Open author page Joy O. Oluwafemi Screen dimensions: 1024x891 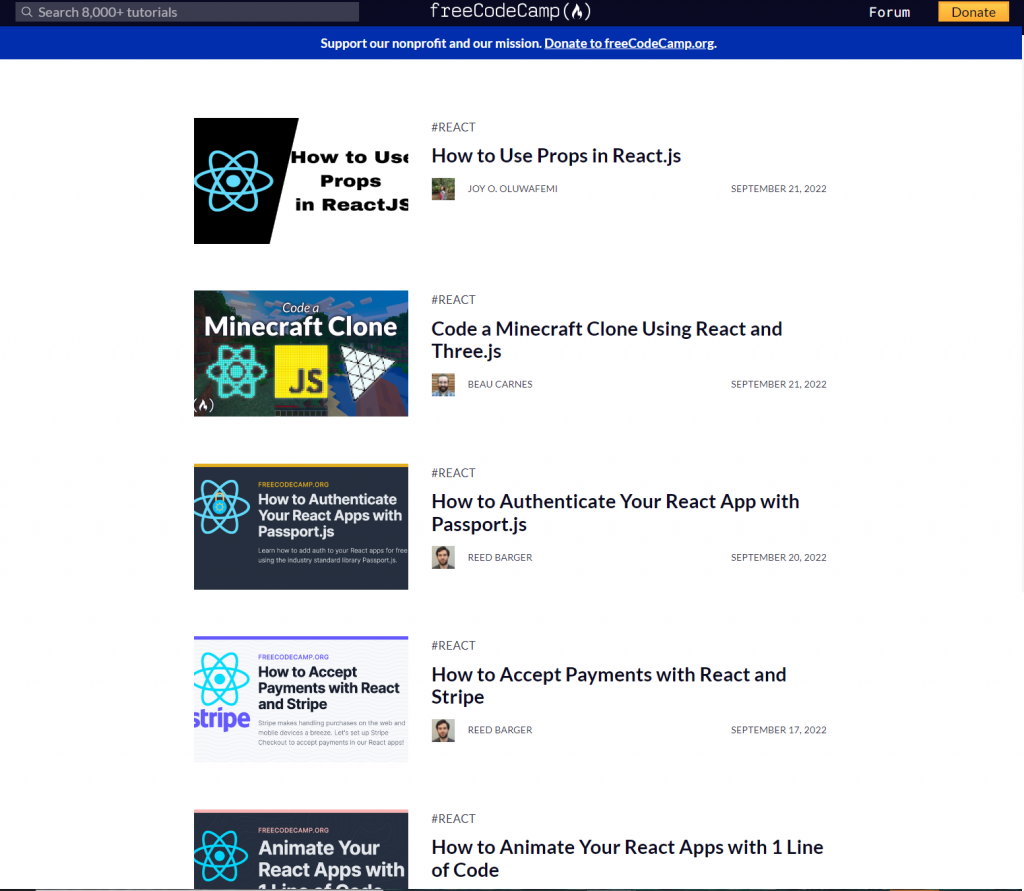click(512, 189)
